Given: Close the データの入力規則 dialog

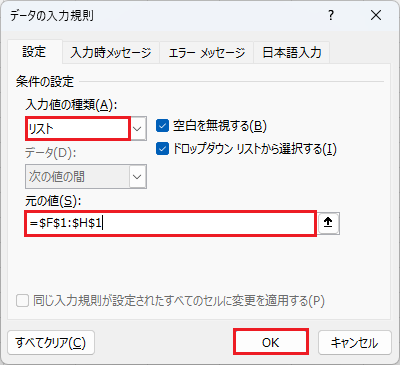Looking at the screenshot, I should coord(376,15).
